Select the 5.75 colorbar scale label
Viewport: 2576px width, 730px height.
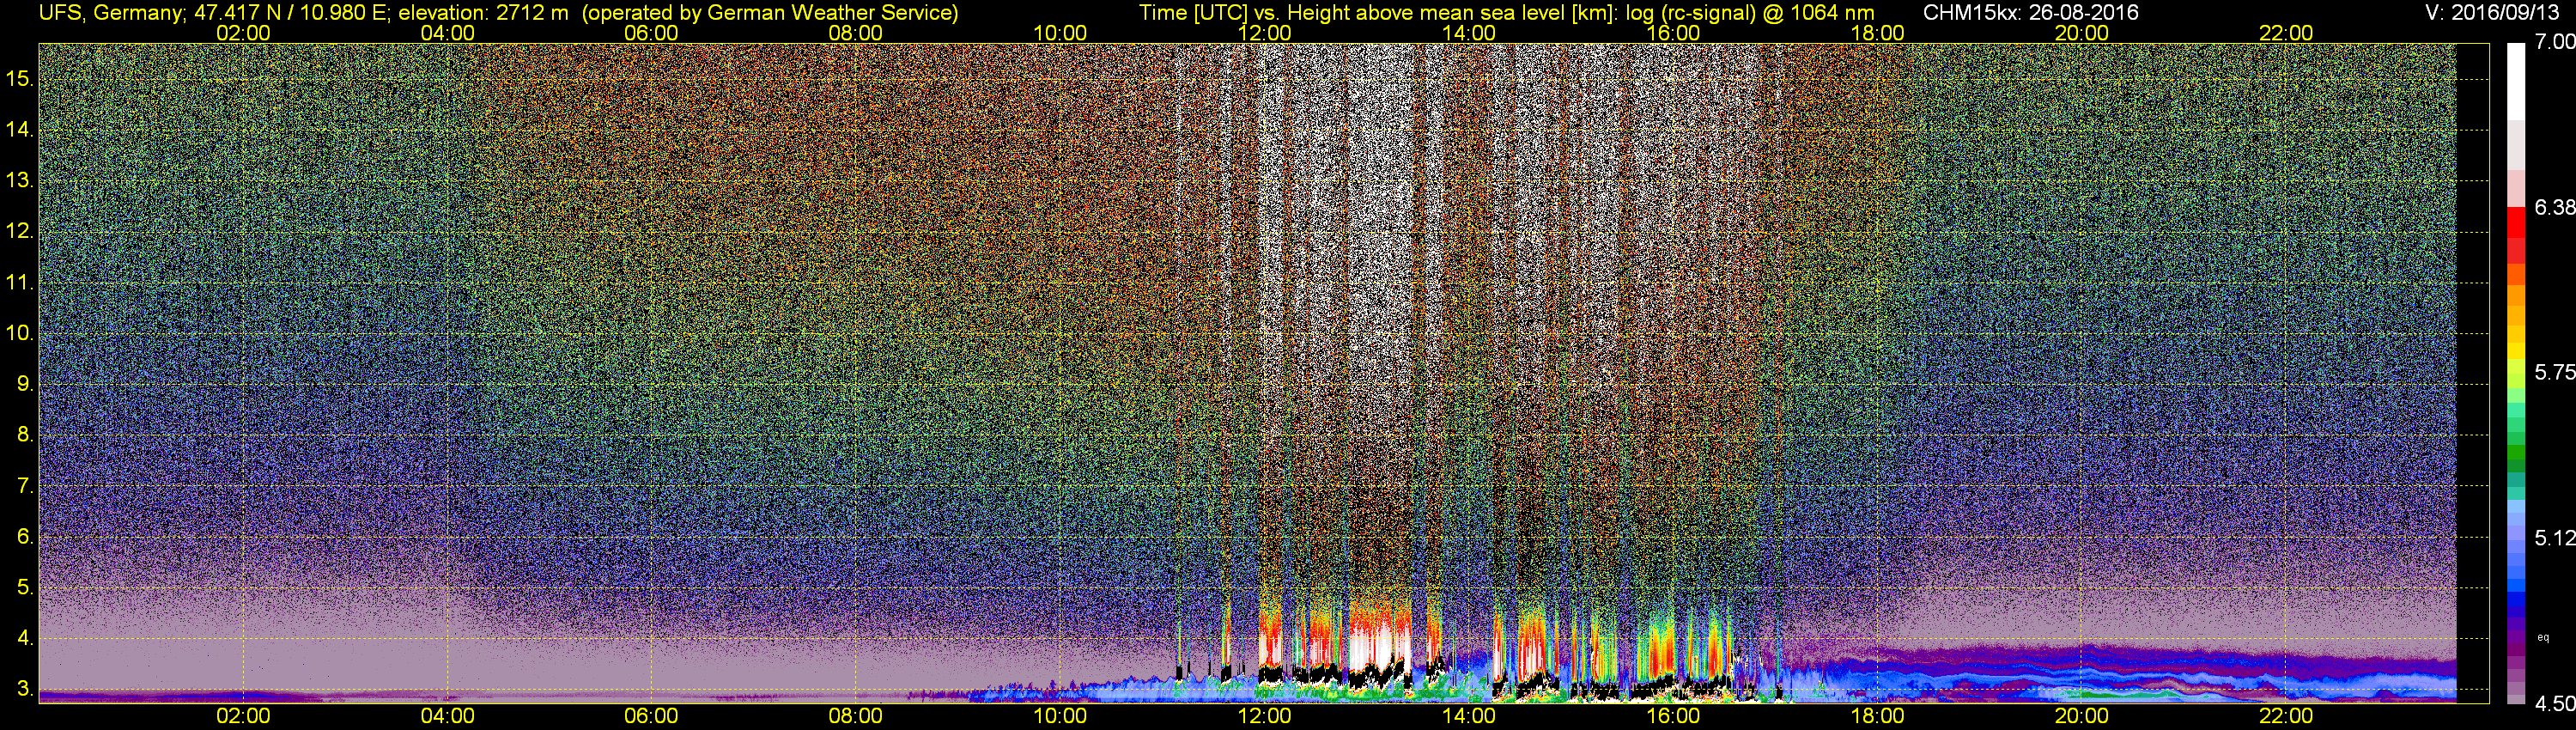click(2554, 373)
